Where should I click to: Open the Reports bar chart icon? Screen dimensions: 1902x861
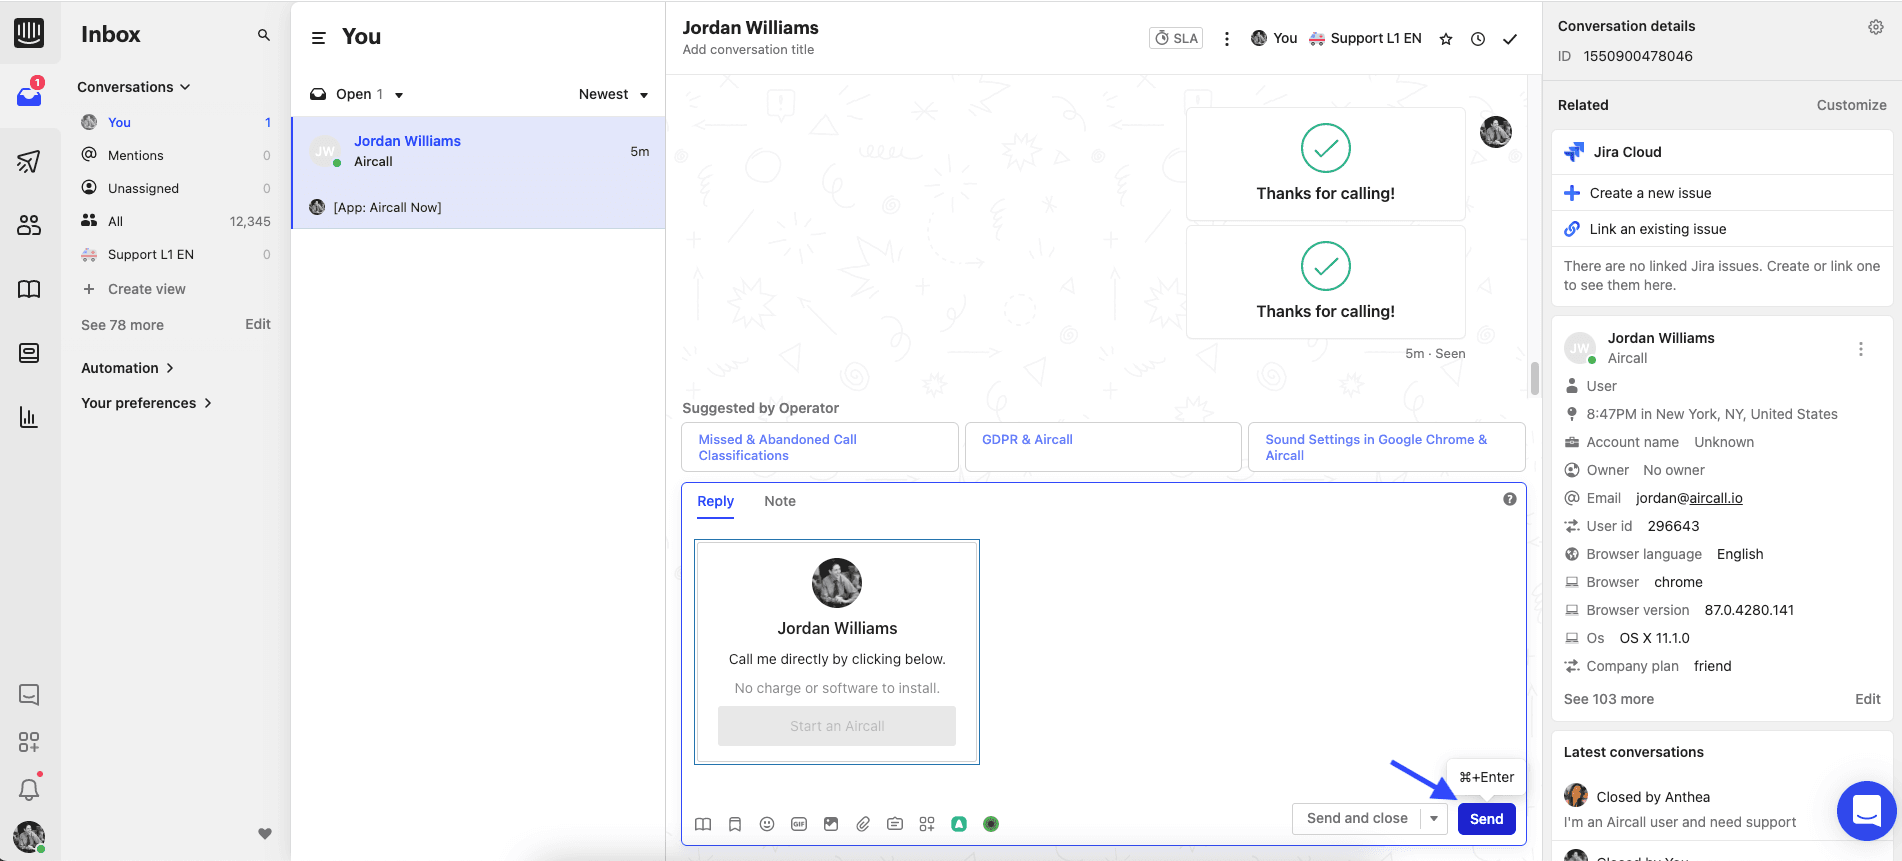point(29,417)
